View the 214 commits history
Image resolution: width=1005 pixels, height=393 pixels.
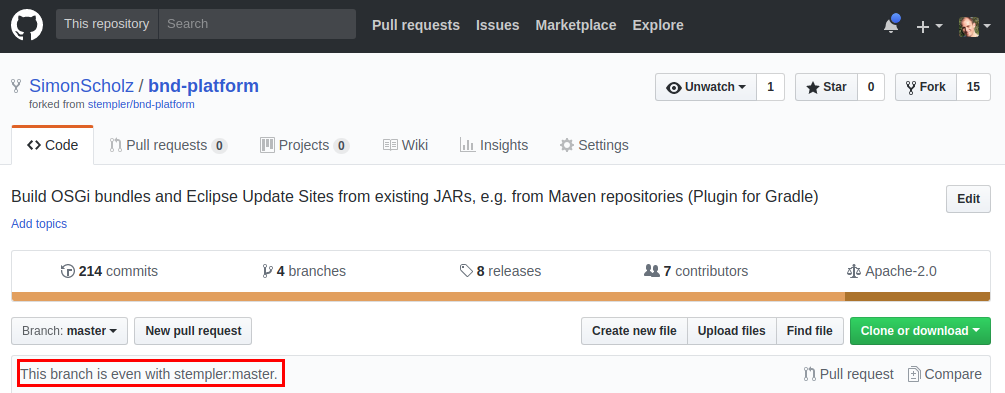tap(109, 271)
